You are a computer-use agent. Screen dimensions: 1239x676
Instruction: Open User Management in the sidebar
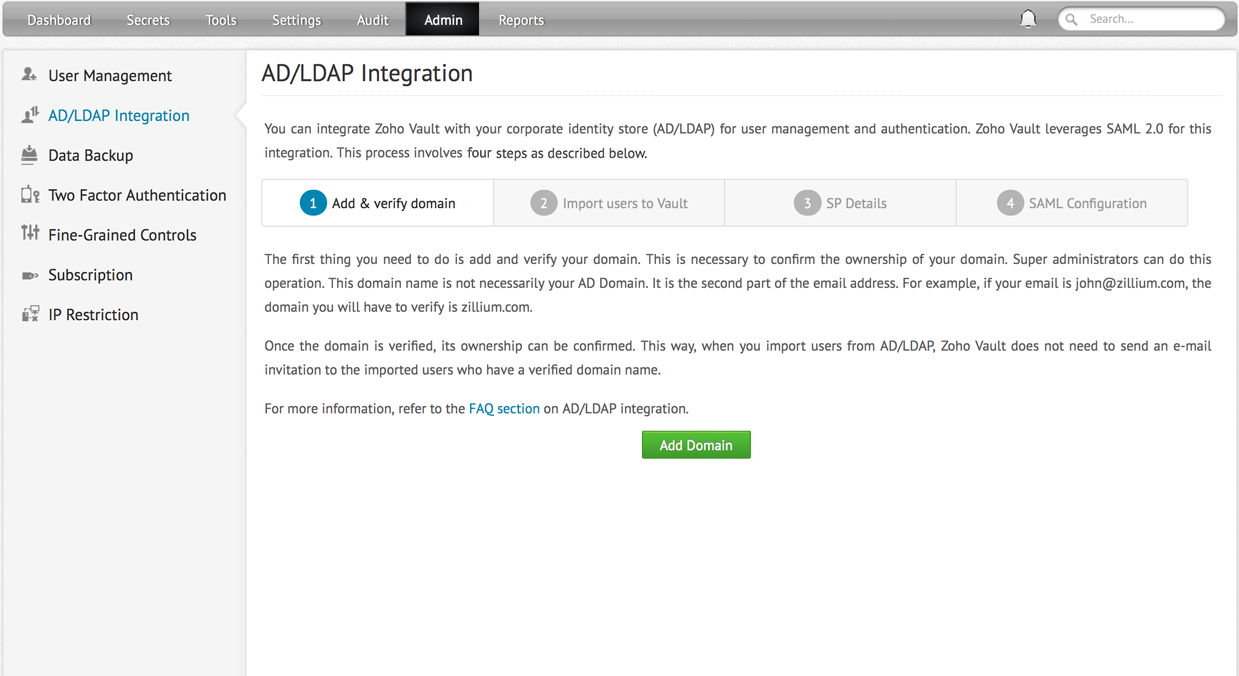tap(110, 75)
